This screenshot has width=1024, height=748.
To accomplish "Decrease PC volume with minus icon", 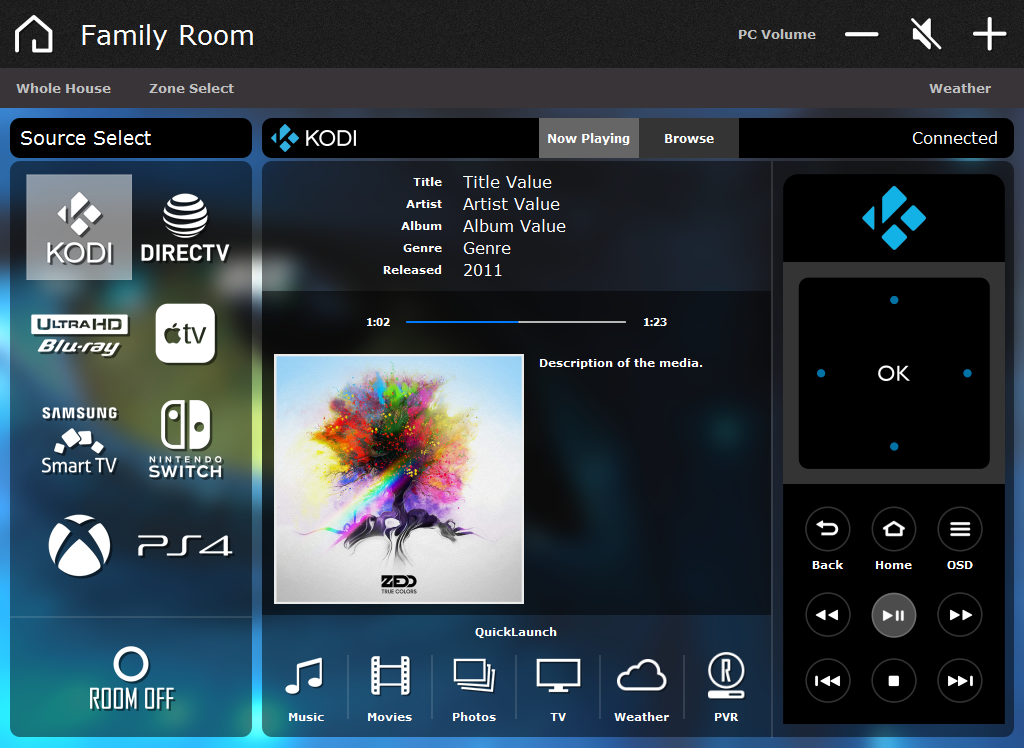I will pyautogui.click(x=861, y=34).
